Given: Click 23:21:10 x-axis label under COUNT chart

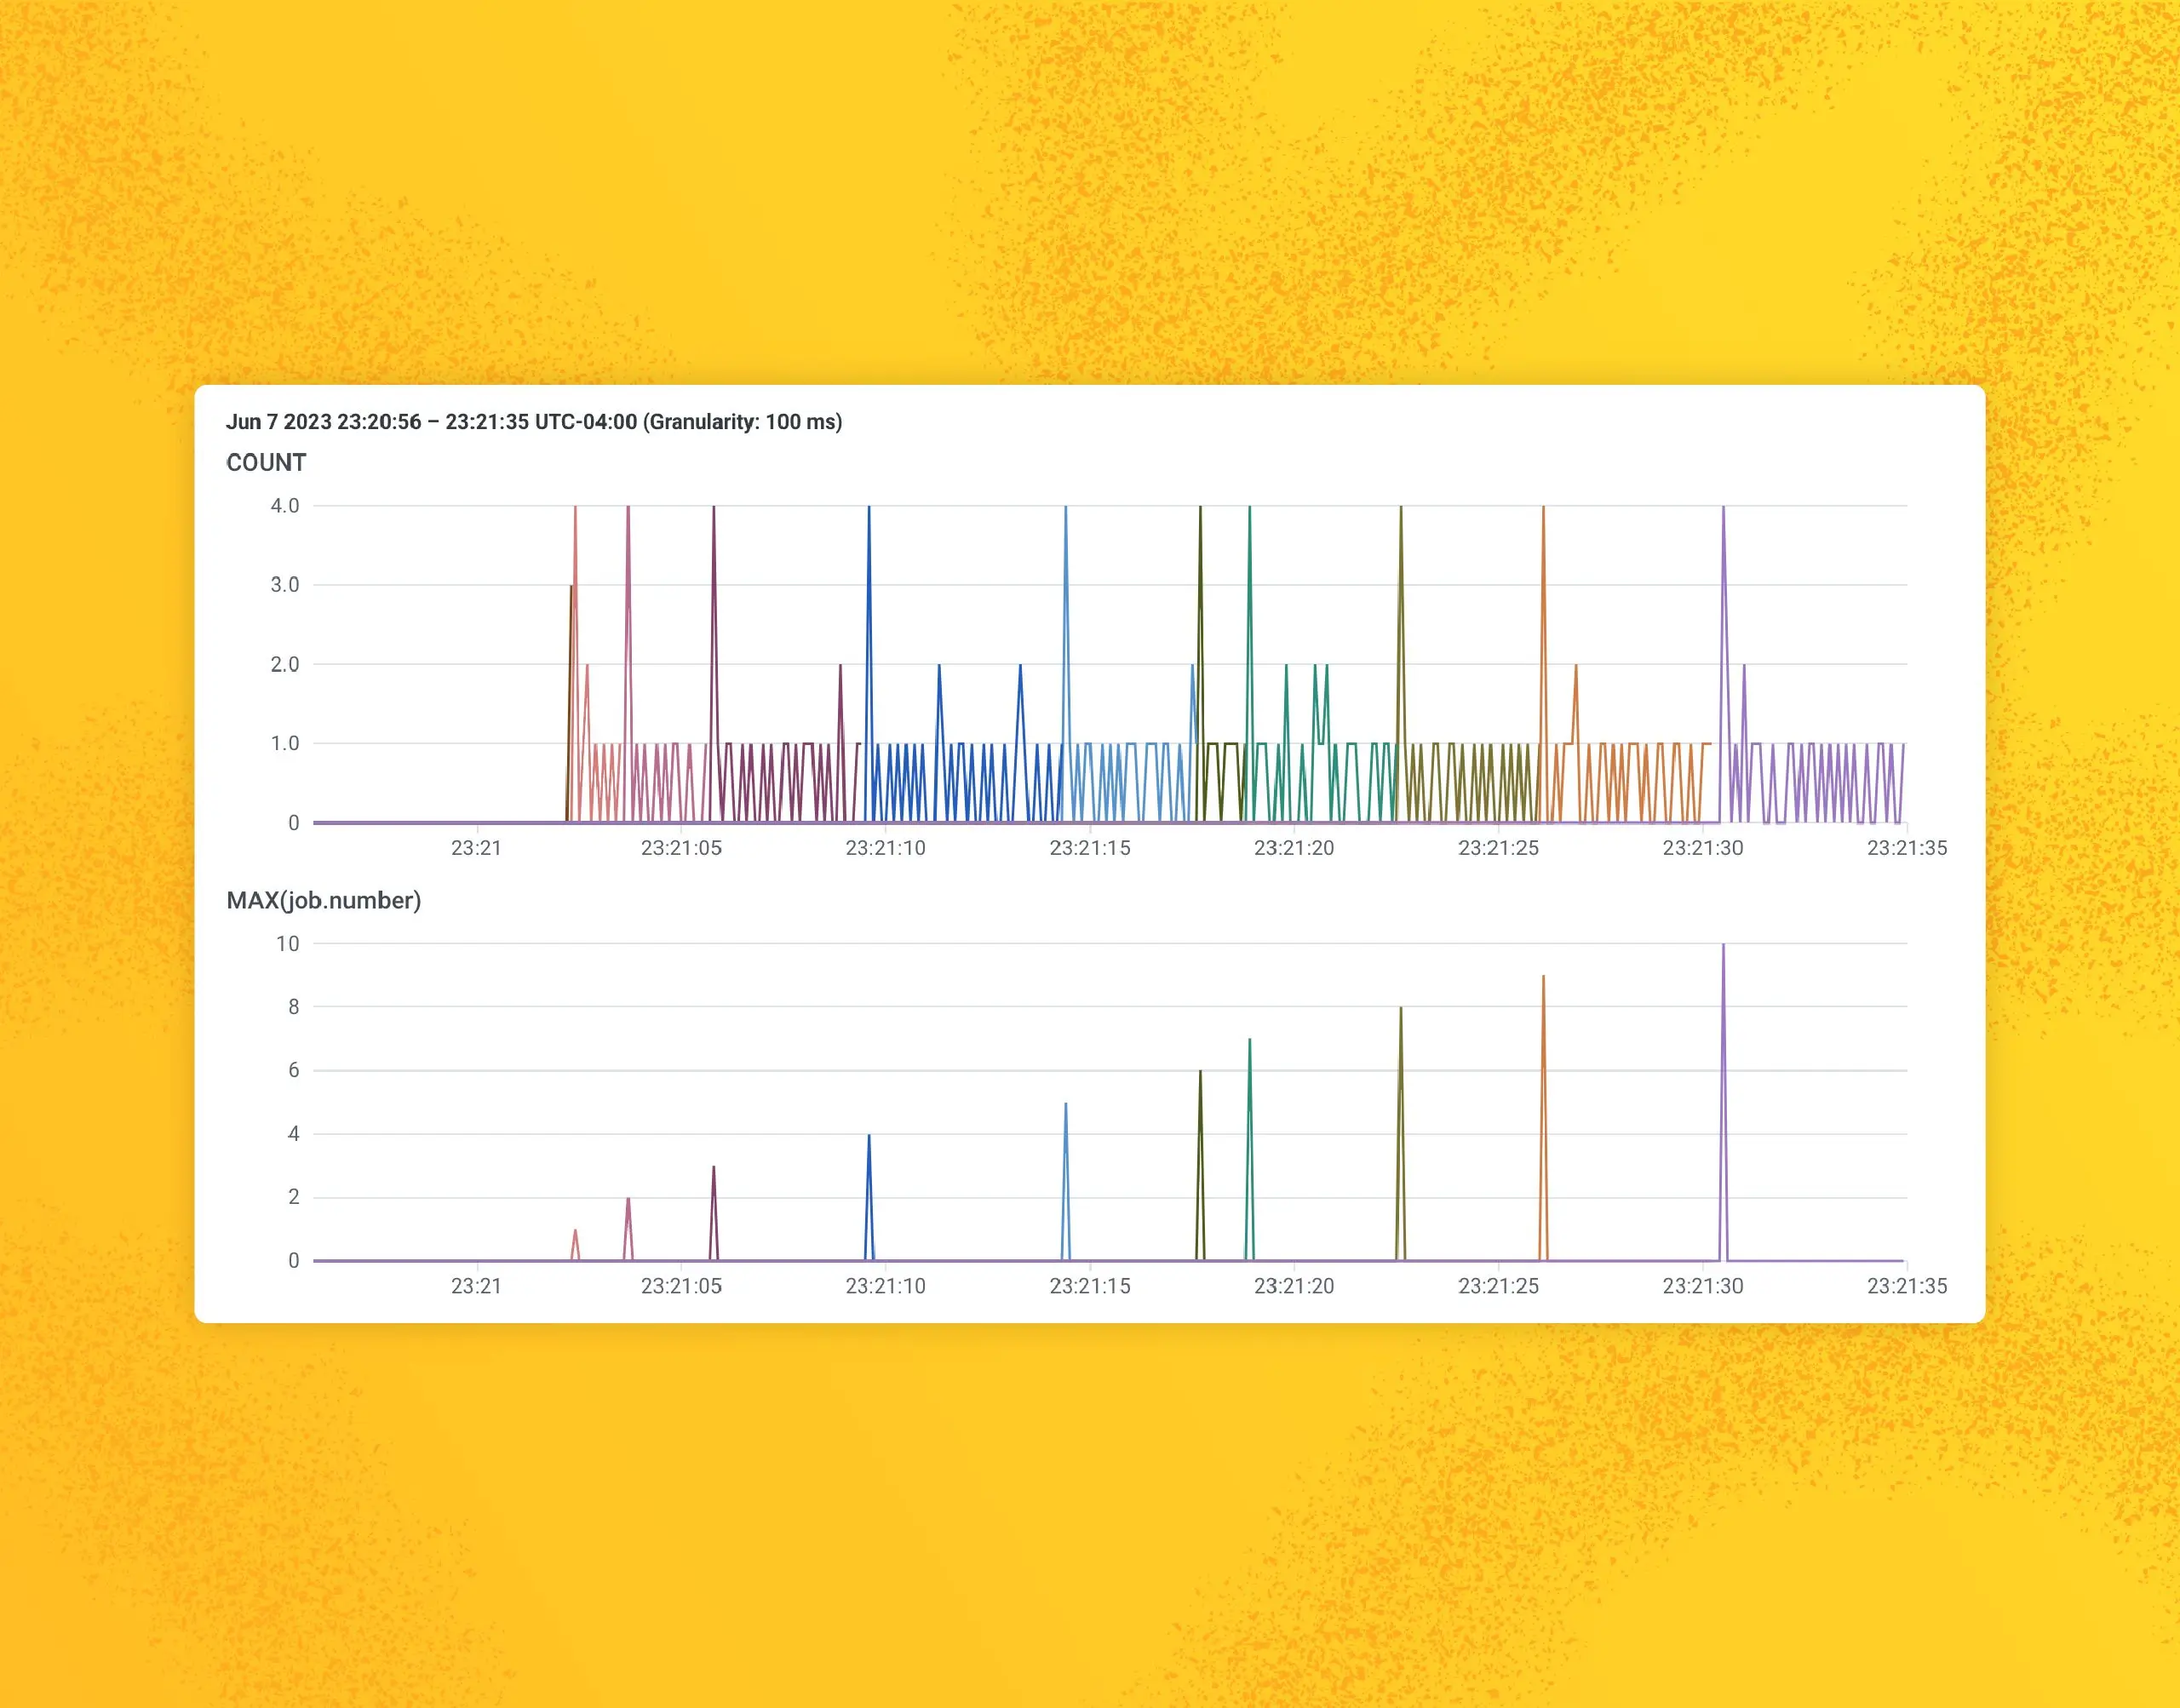Looking at the screenshot, I should 885,848.
